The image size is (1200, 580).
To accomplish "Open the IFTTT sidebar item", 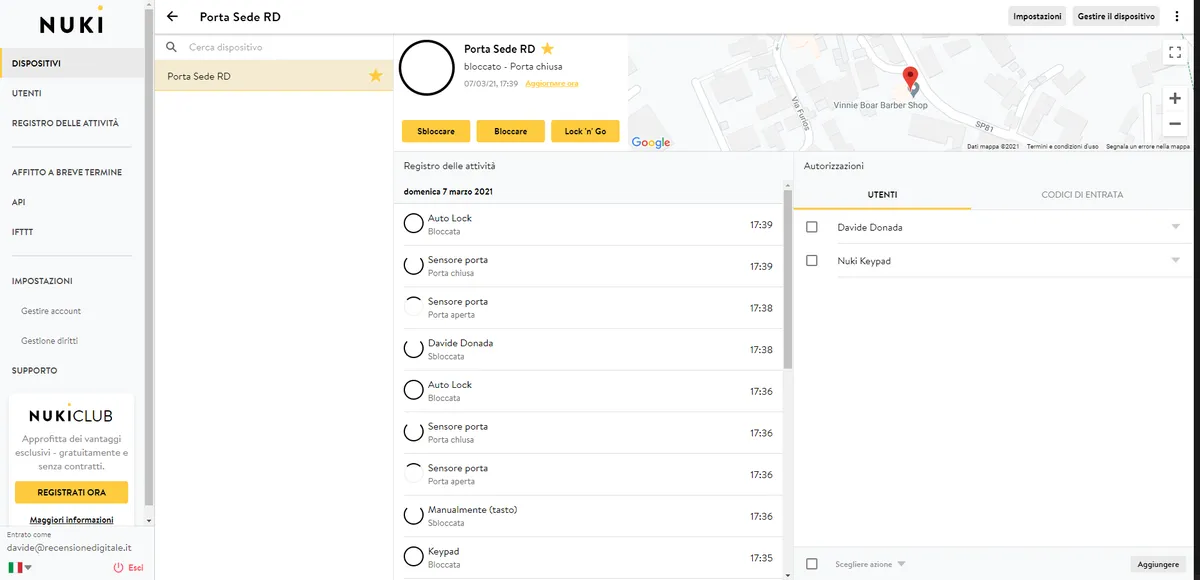I will (22, 232).
